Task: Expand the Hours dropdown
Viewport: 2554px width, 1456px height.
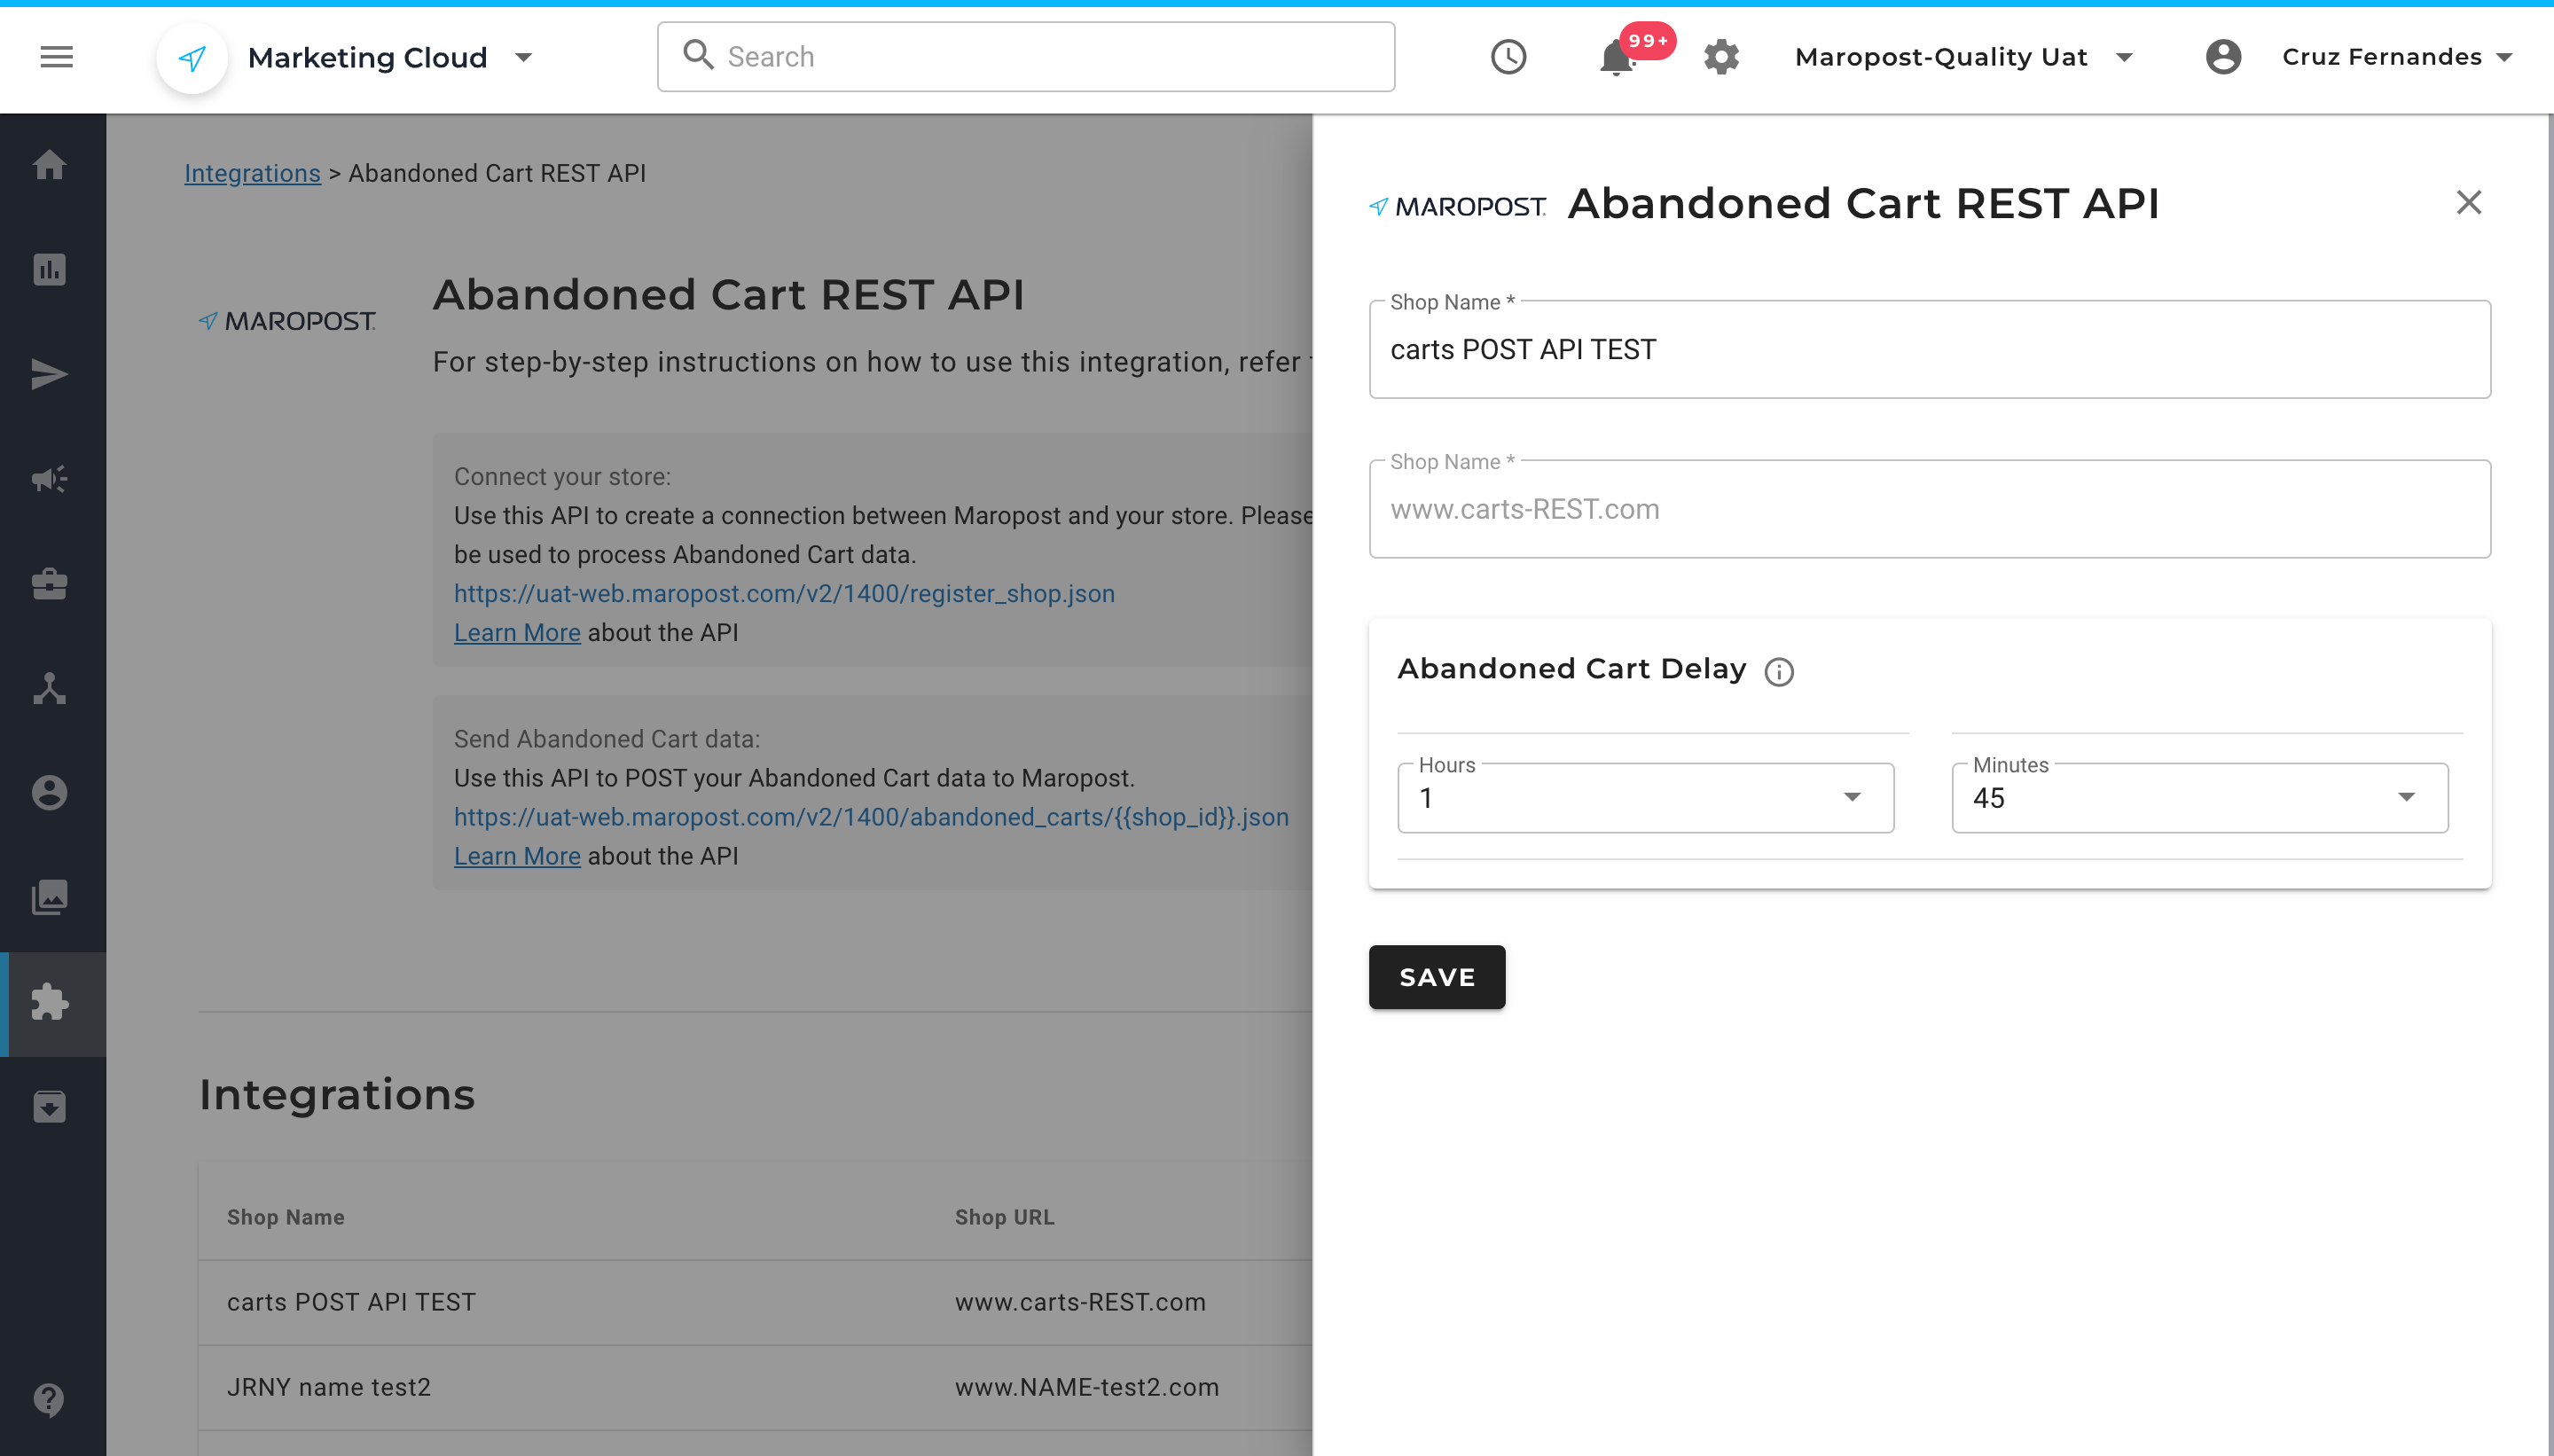Action: click(1645, 798)
